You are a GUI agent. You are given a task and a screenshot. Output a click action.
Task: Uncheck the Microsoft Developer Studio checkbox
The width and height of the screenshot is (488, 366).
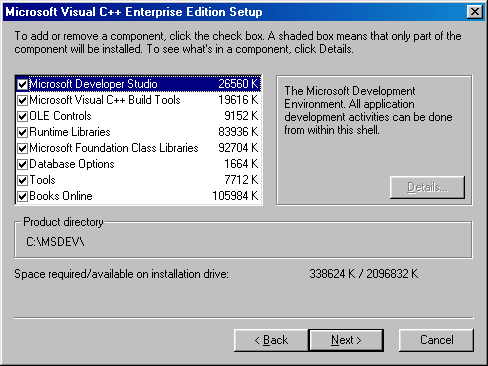[x=22, y=84]
